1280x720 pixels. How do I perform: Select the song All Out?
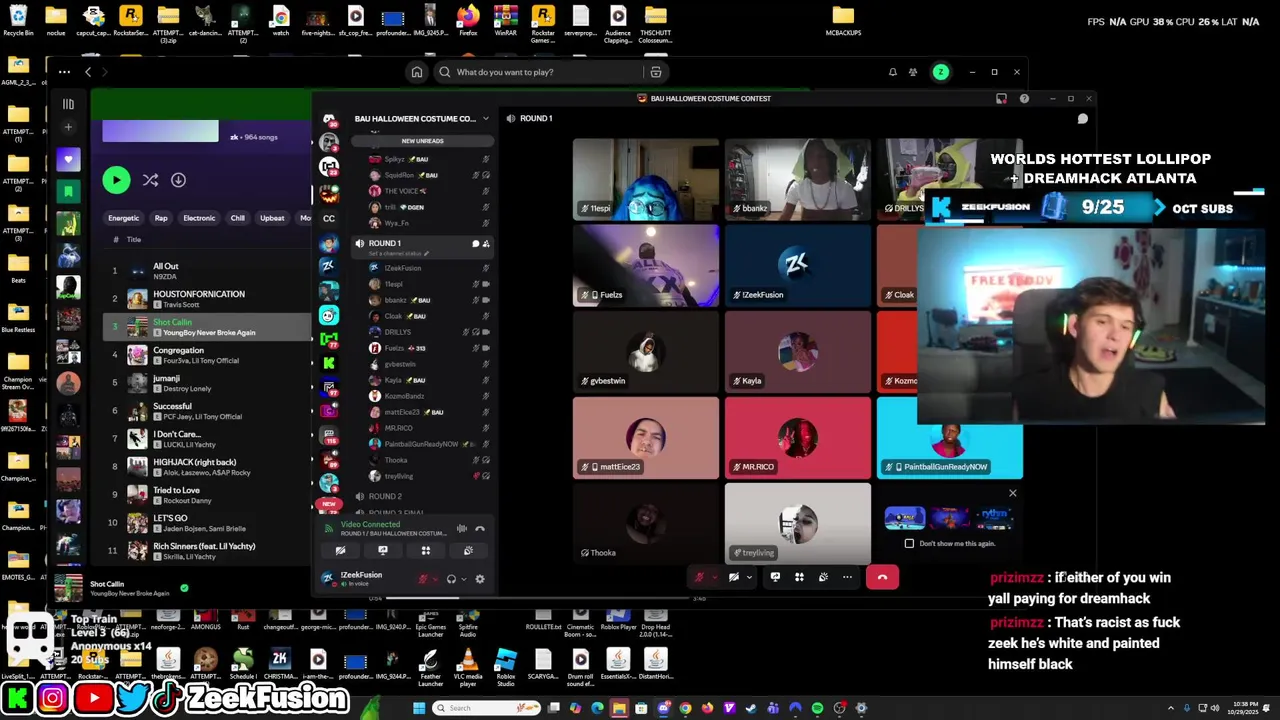pyautogui.click(x=166, y=267)
